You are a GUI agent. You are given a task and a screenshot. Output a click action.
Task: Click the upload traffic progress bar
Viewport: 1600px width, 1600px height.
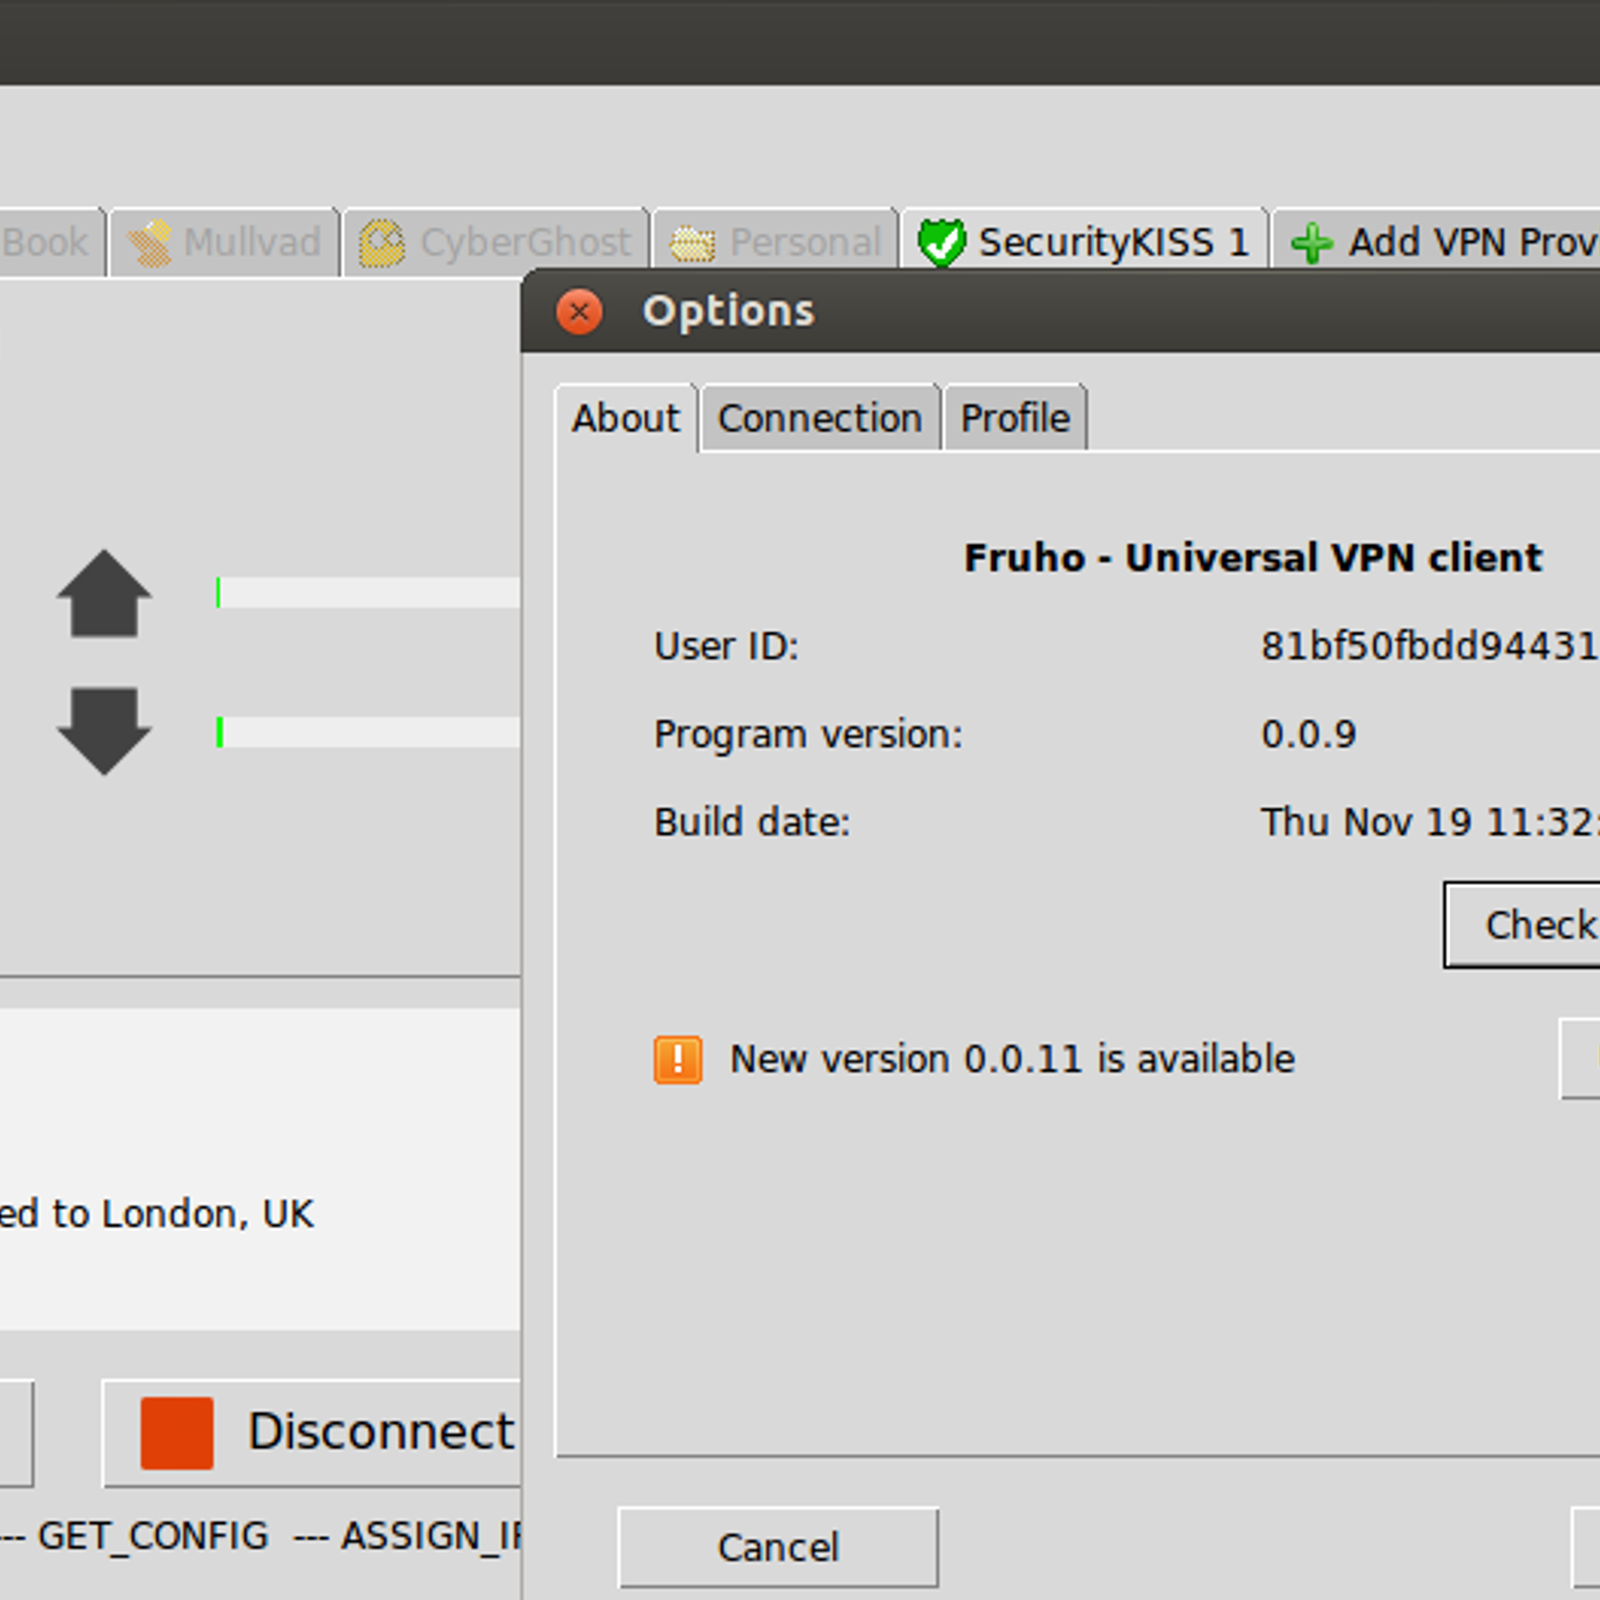coord(368,593)
